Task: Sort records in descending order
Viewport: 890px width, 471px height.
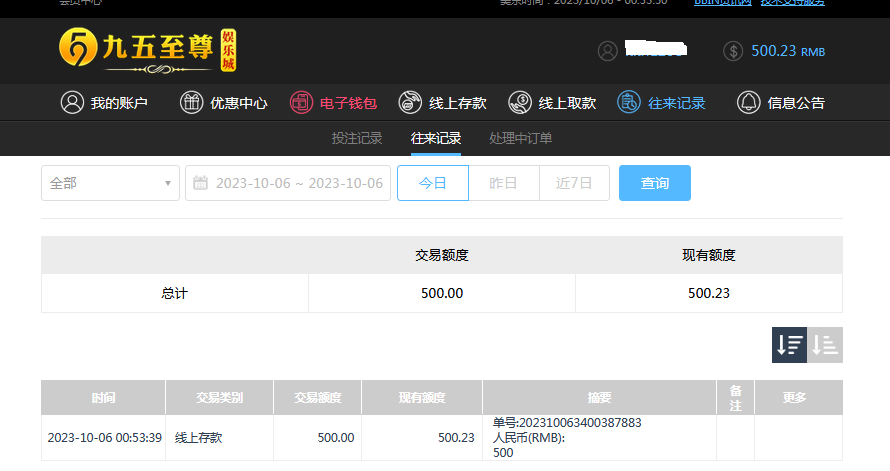Action: [x=789, y=345]
